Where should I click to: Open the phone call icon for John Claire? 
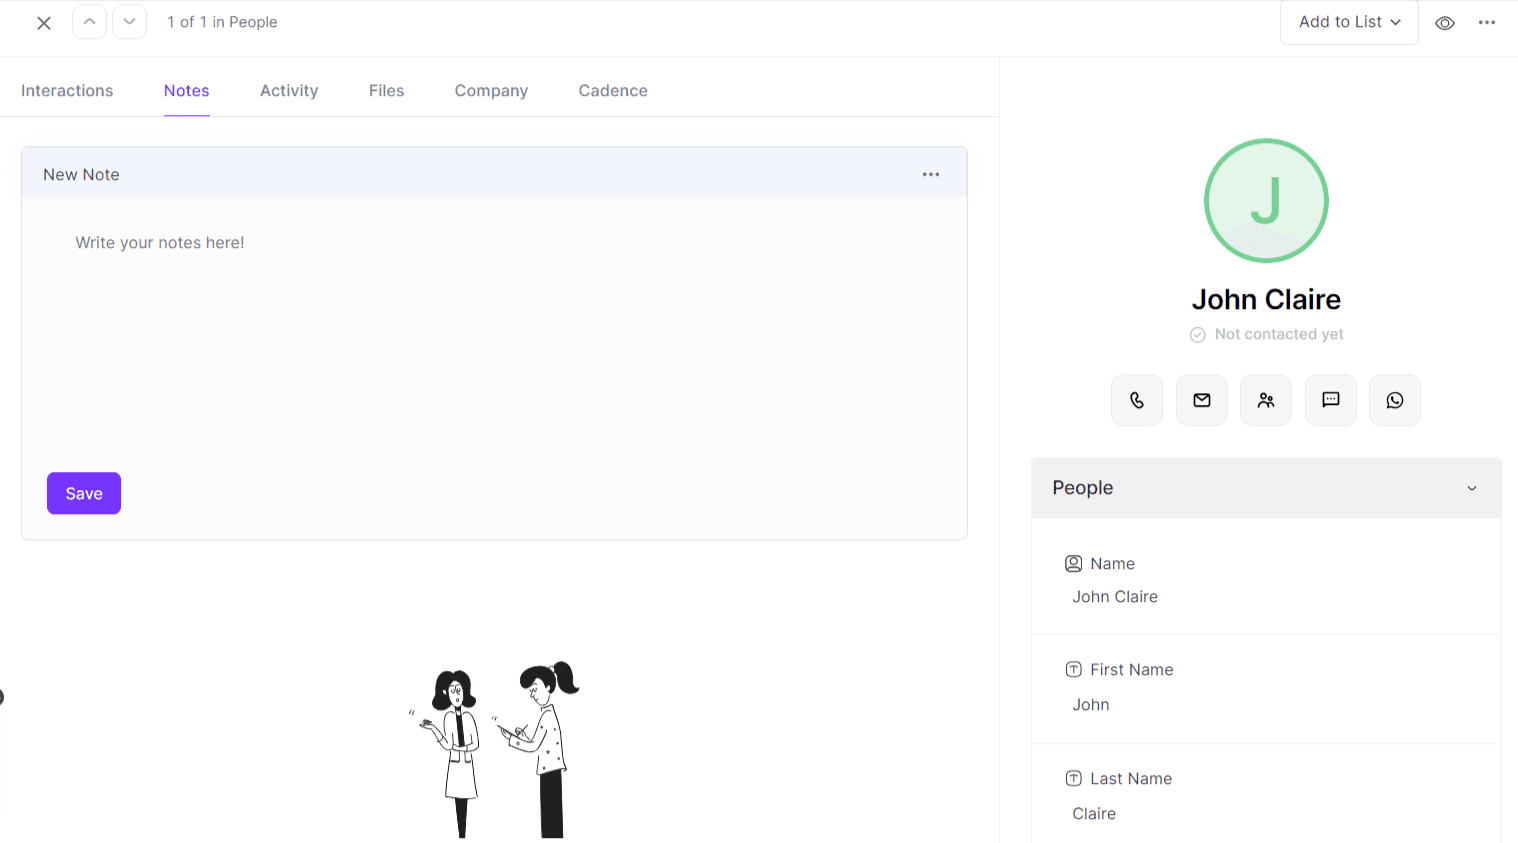point(1136,399)
